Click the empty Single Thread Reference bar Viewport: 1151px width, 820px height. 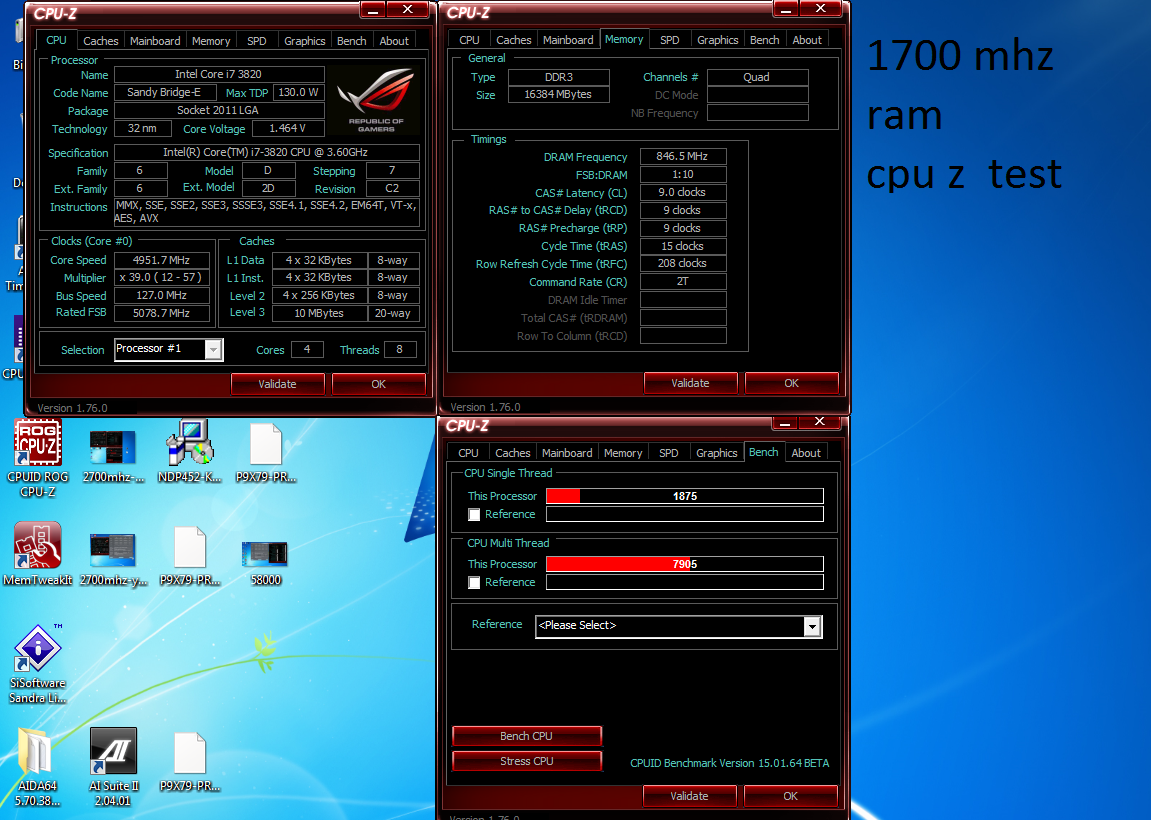pyautogui.click(x=685, y=514)
